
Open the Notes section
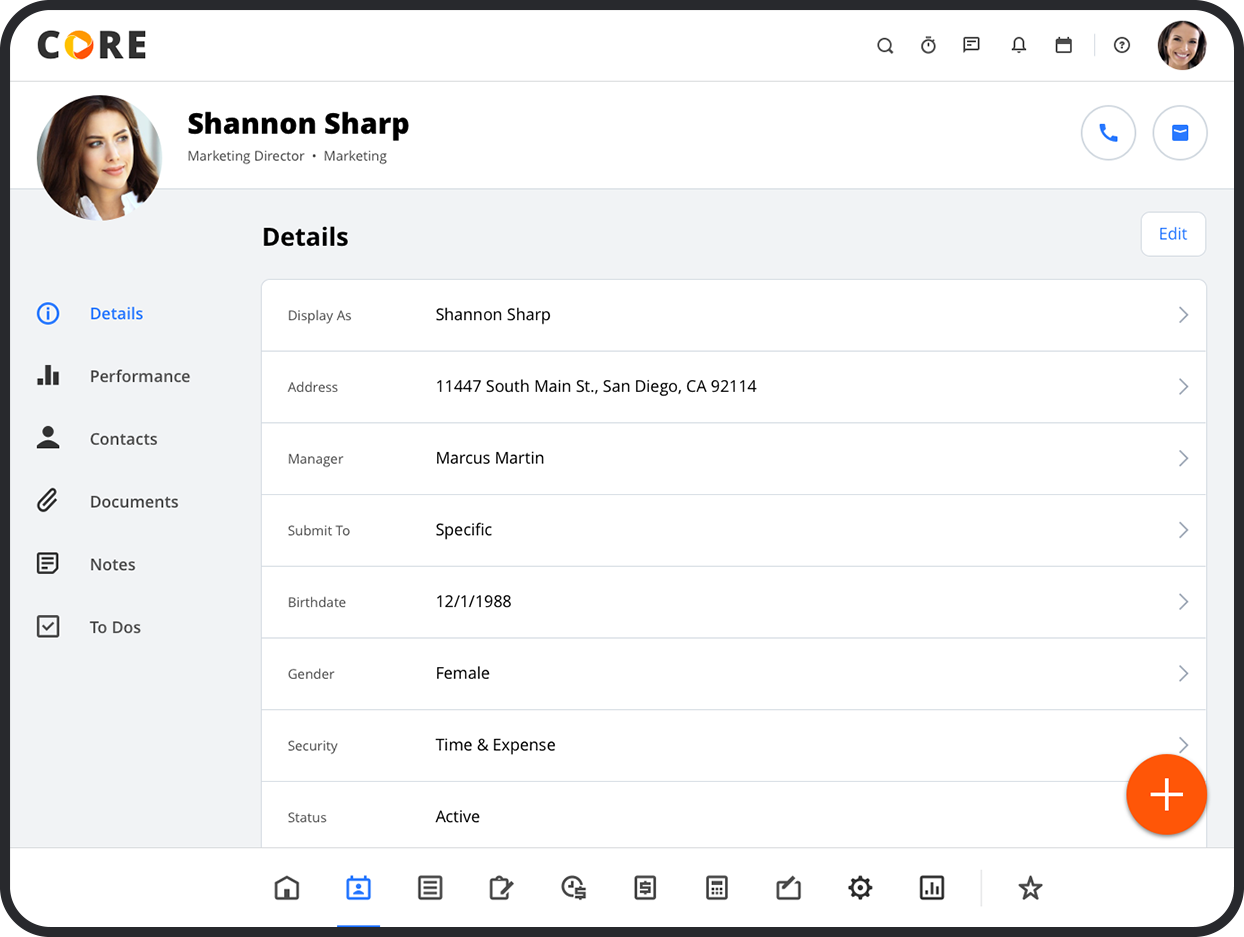pos(112,565)
